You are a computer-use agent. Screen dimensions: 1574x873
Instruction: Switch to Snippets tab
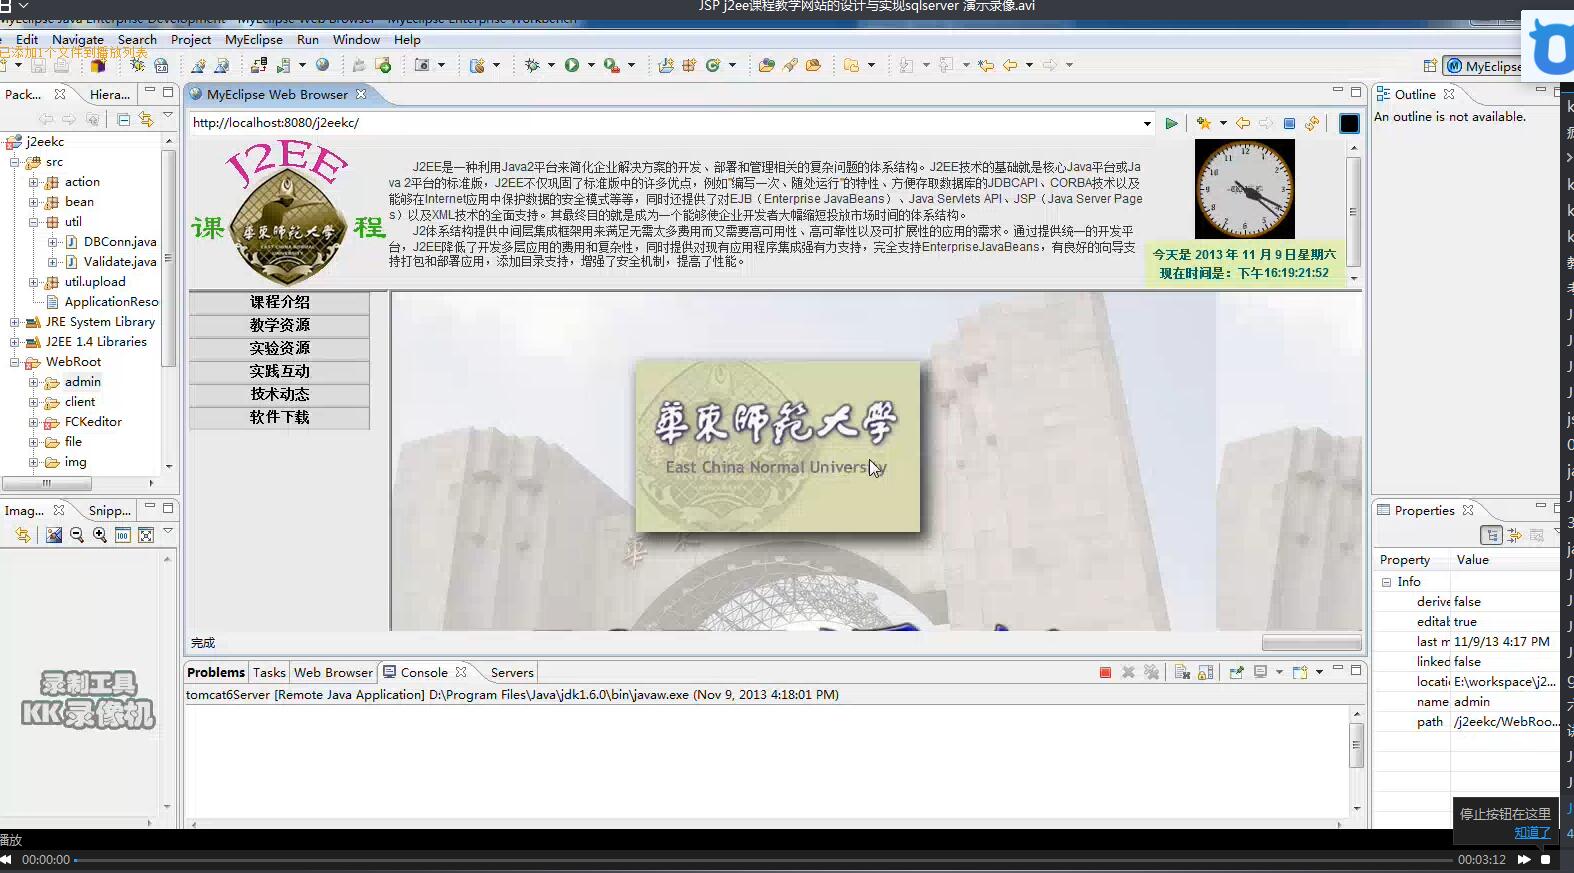(109, 511)
